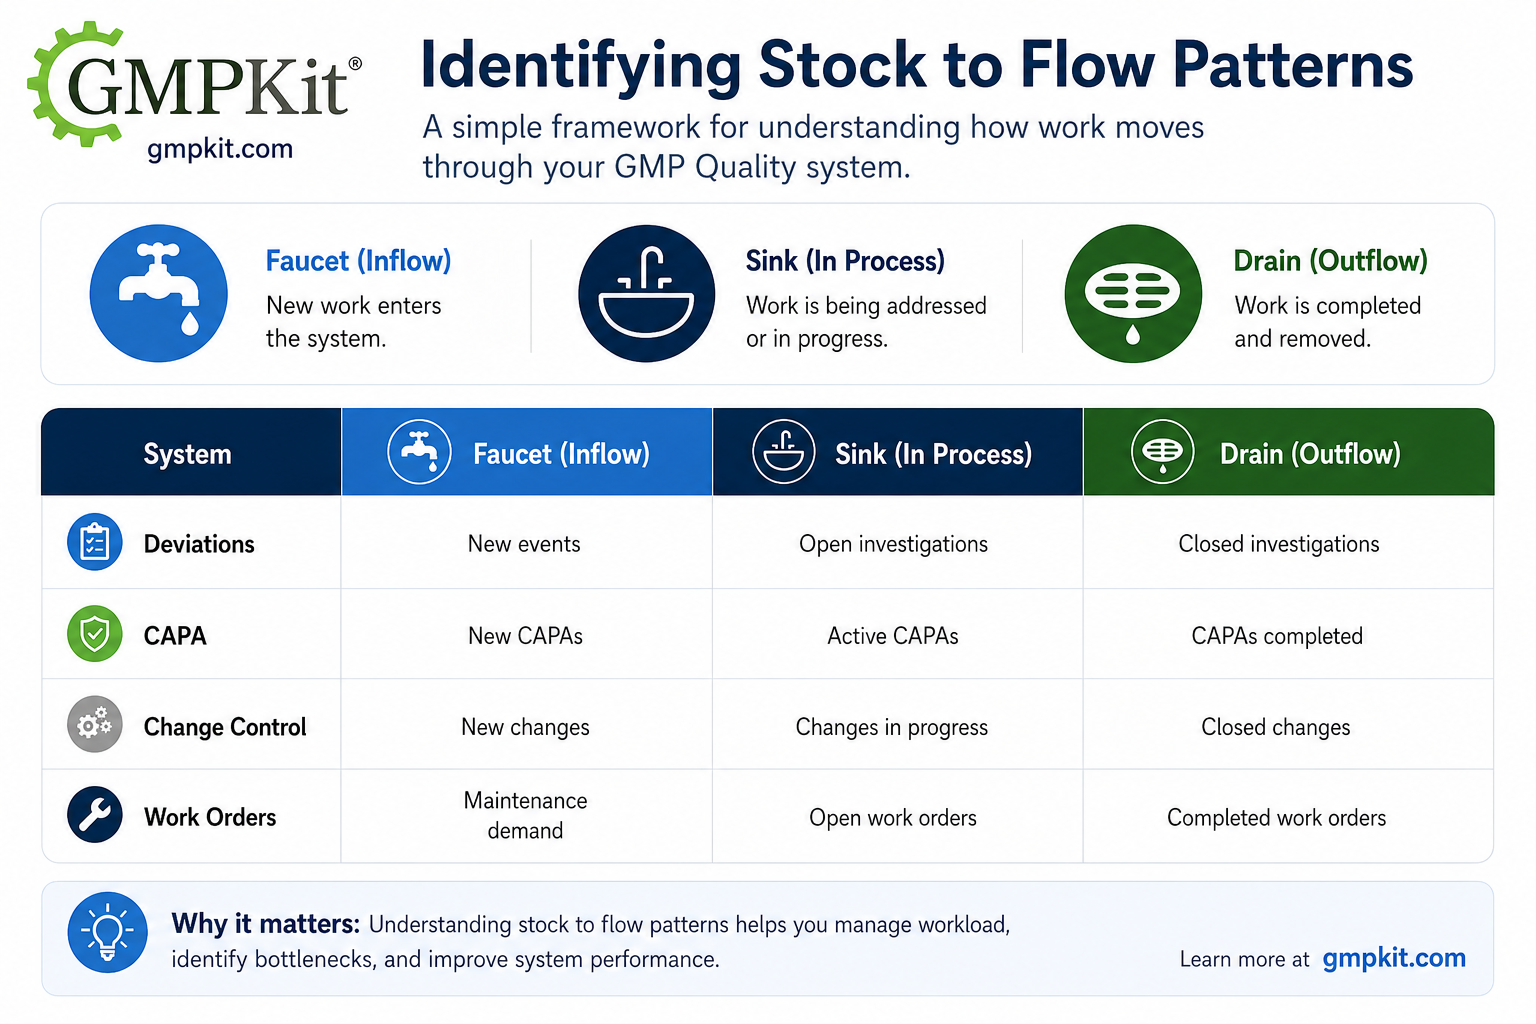
Task: Select the New CAPAs cell
Action: tap(525, 636)
